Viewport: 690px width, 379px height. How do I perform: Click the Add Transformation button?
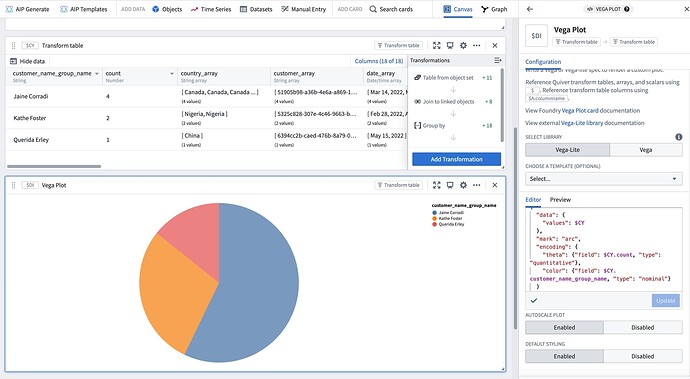pyautogui.click(x=456, y=159)
